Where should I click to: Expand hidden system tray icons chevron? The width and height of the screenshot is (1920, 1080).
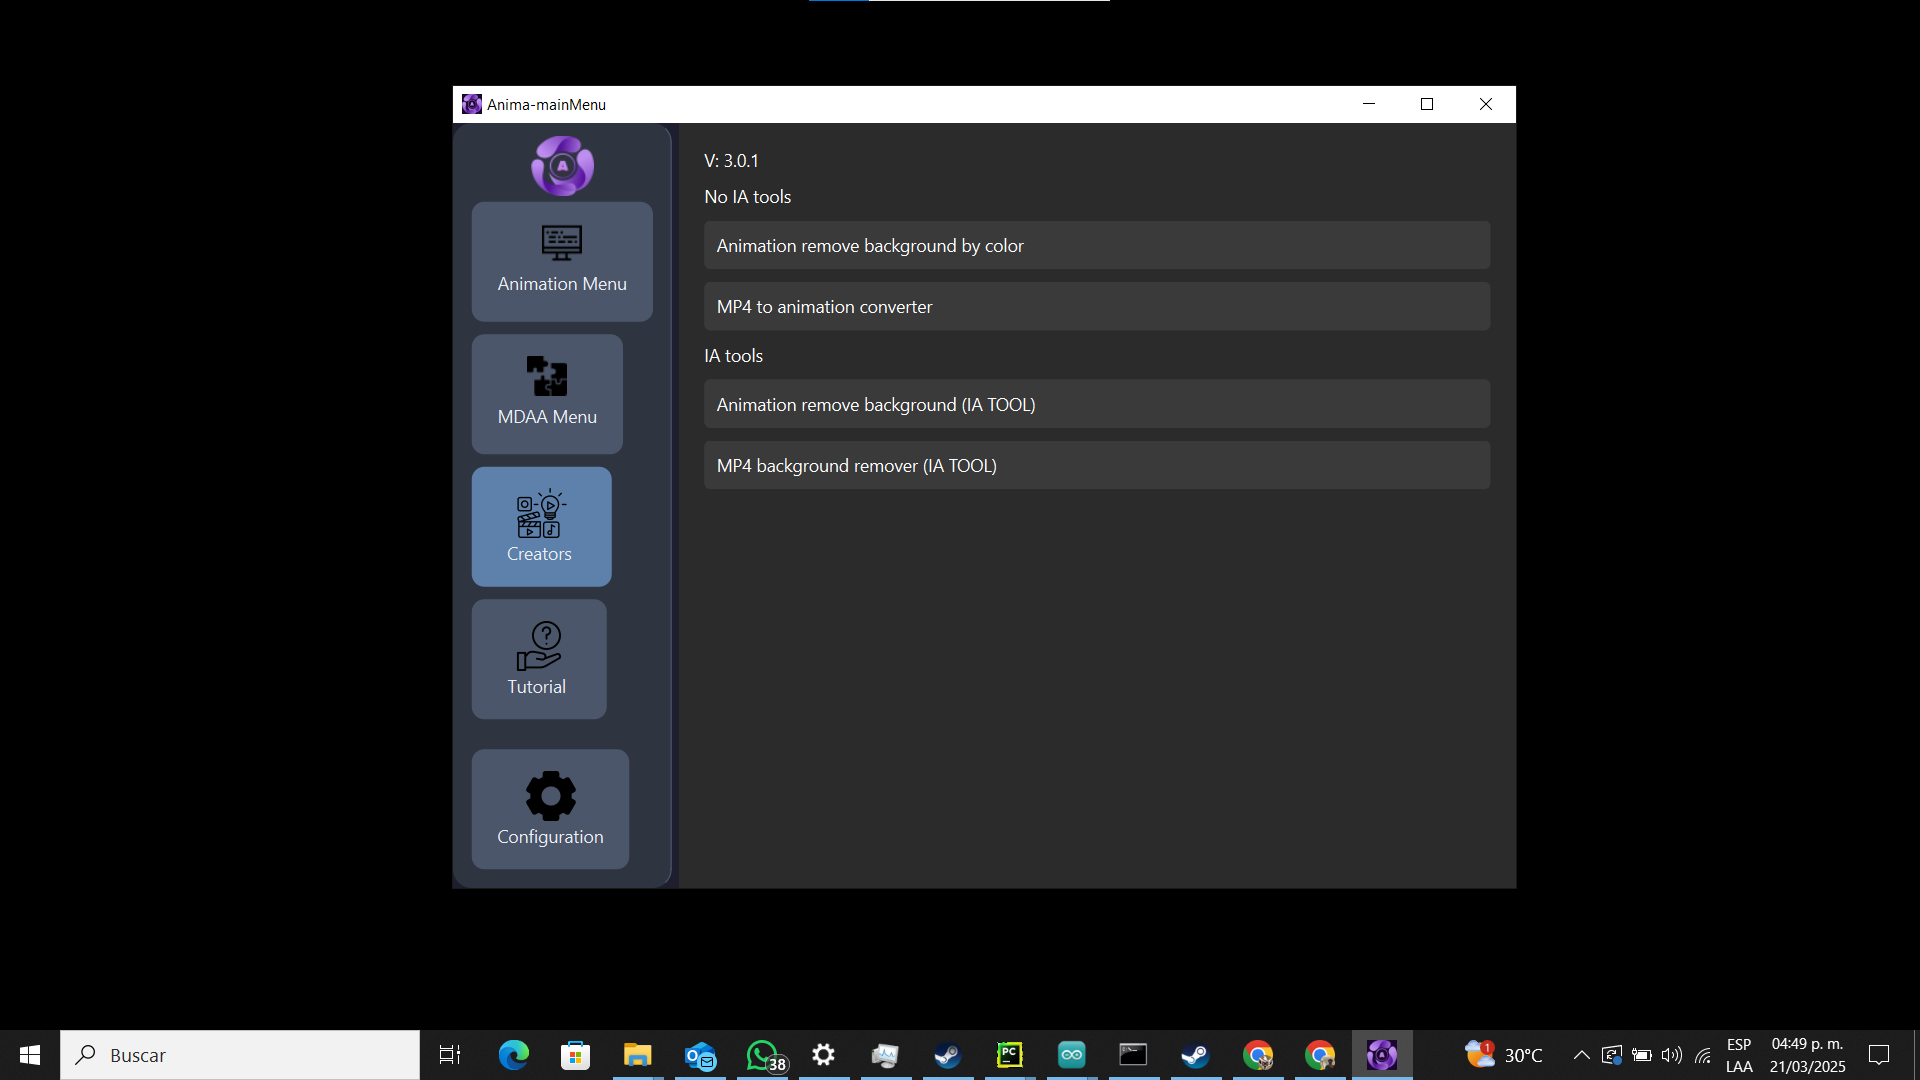1581,1055
